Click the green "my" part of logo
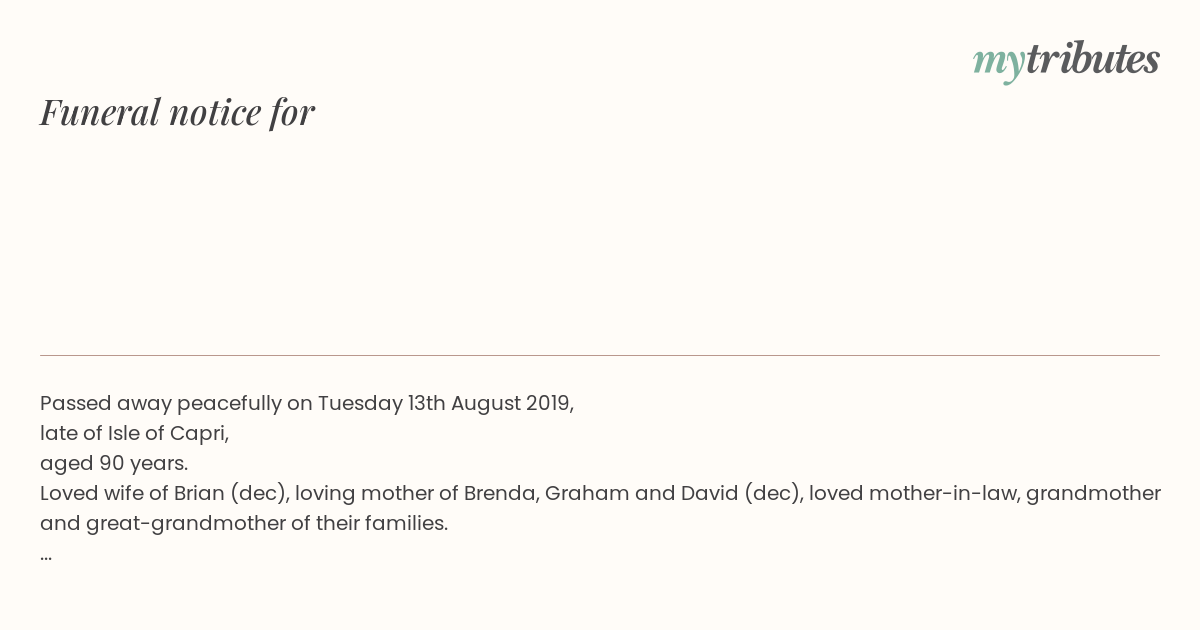1200x630 pixels. (x=998, y=64)
